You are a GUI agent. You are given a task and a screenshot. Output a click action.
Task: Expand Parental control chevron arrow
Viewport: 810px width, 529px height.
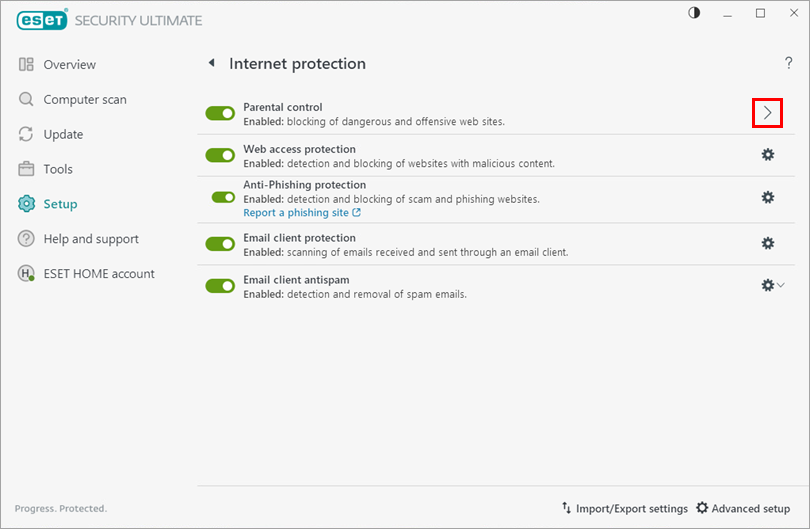pyautogui.click(x=767, y=113)
